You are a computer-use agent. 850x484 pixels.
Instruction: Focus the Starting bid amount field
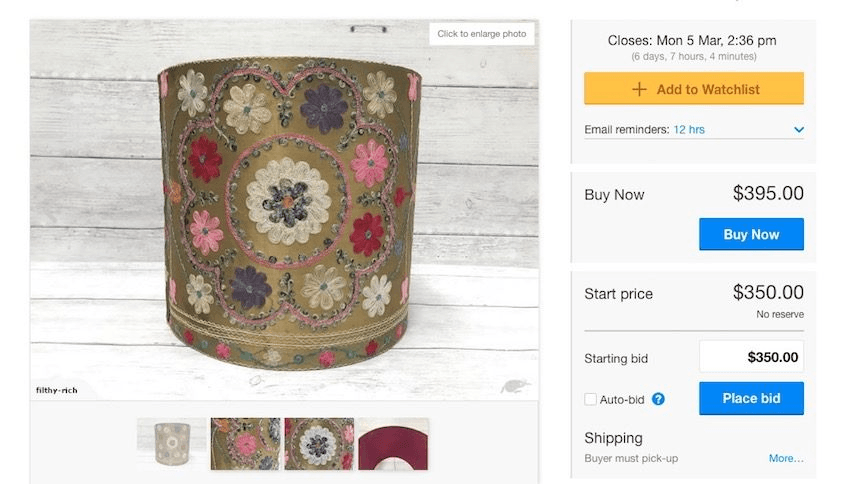pyautogui.click(x=751, y=357)
